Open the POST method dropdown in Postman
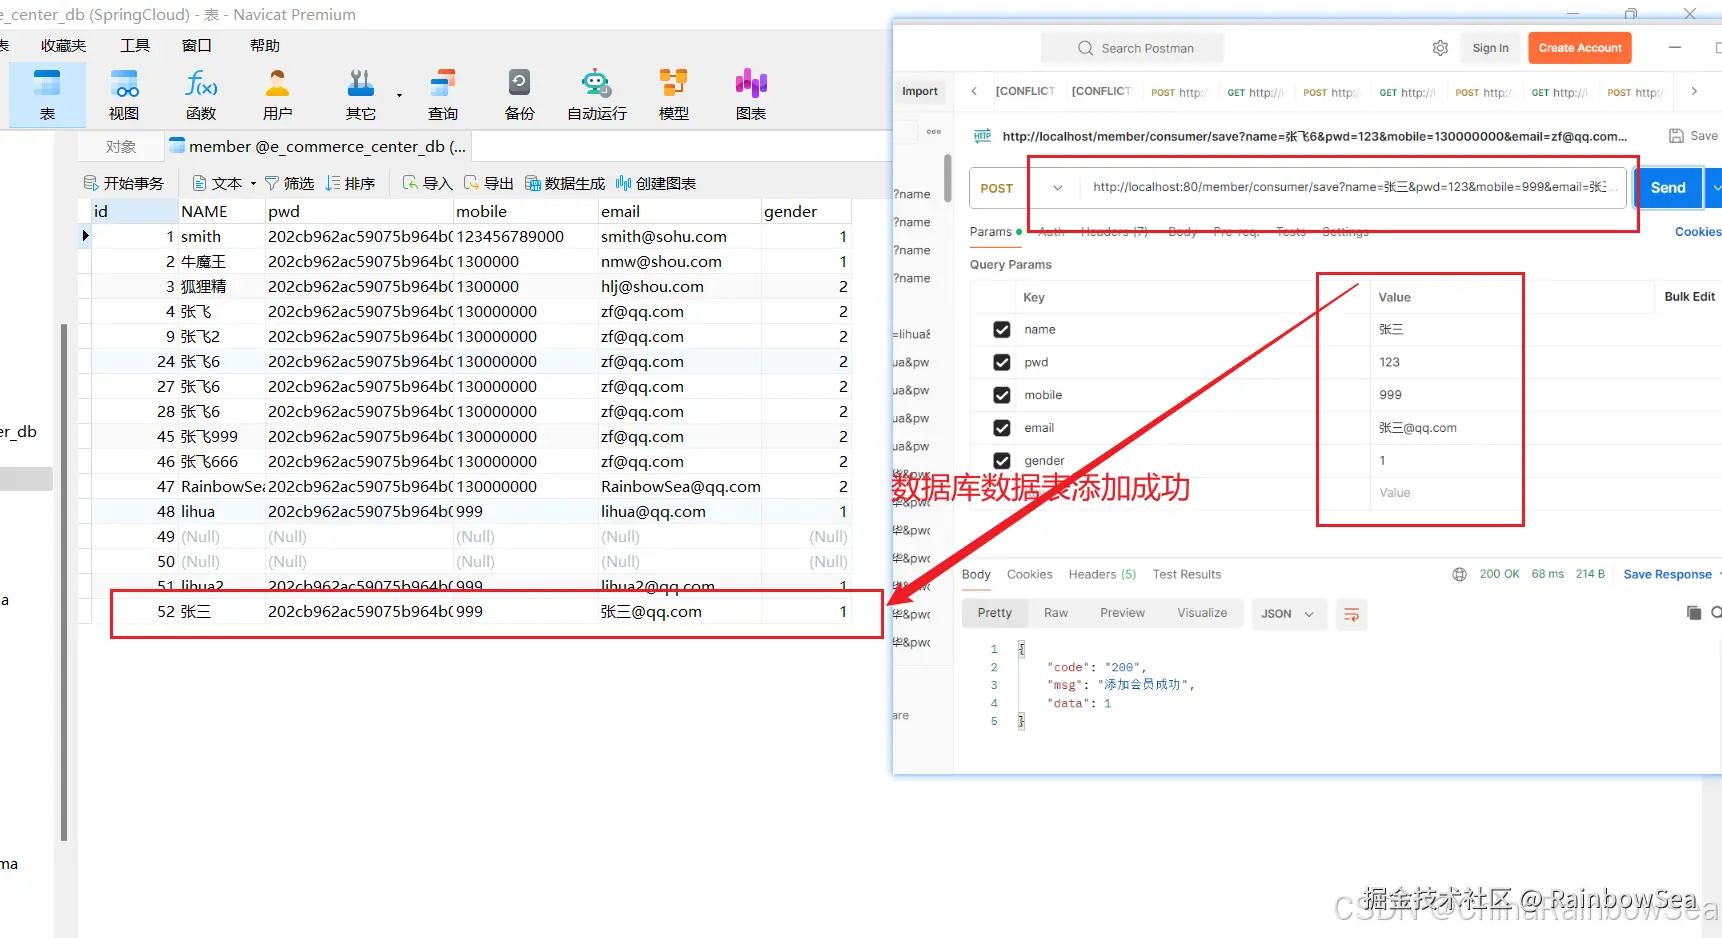This screenshot has width=1722, height=938. click(1020, 188)
